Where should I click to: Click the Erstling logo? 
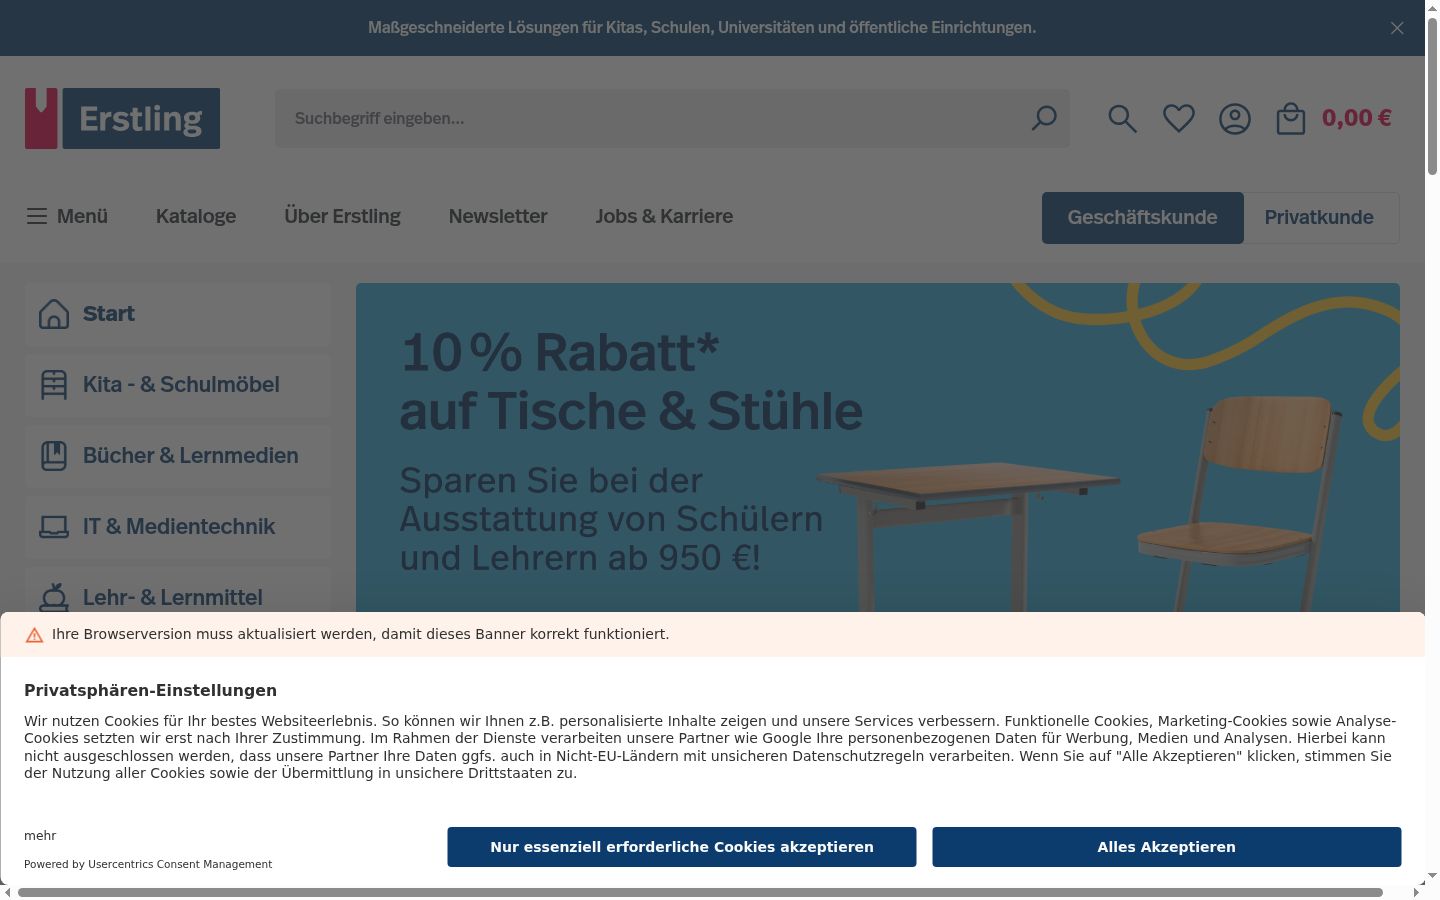(x=122, y=118)
